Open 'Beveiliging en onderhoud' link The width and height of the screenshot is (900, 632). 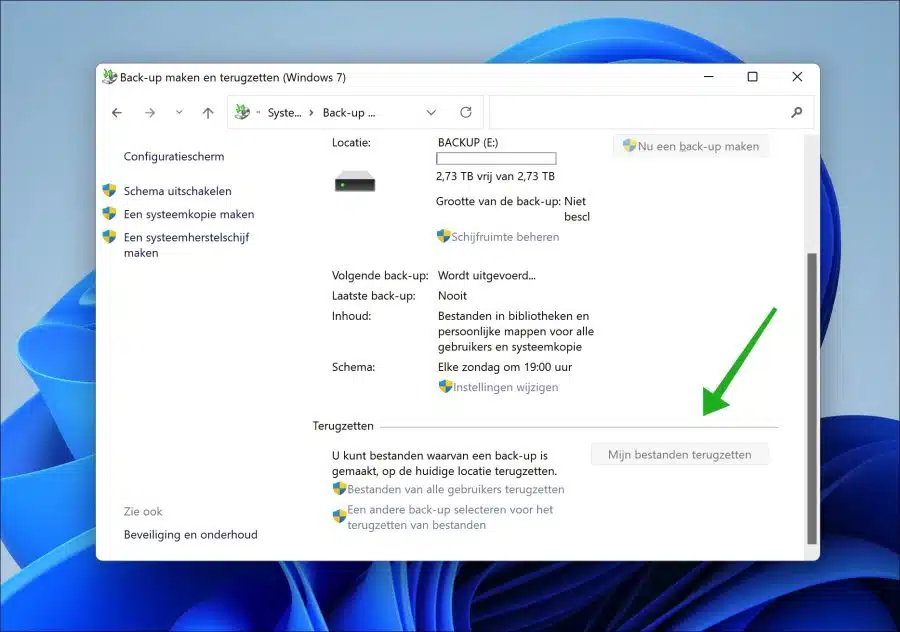click(191, 534)
